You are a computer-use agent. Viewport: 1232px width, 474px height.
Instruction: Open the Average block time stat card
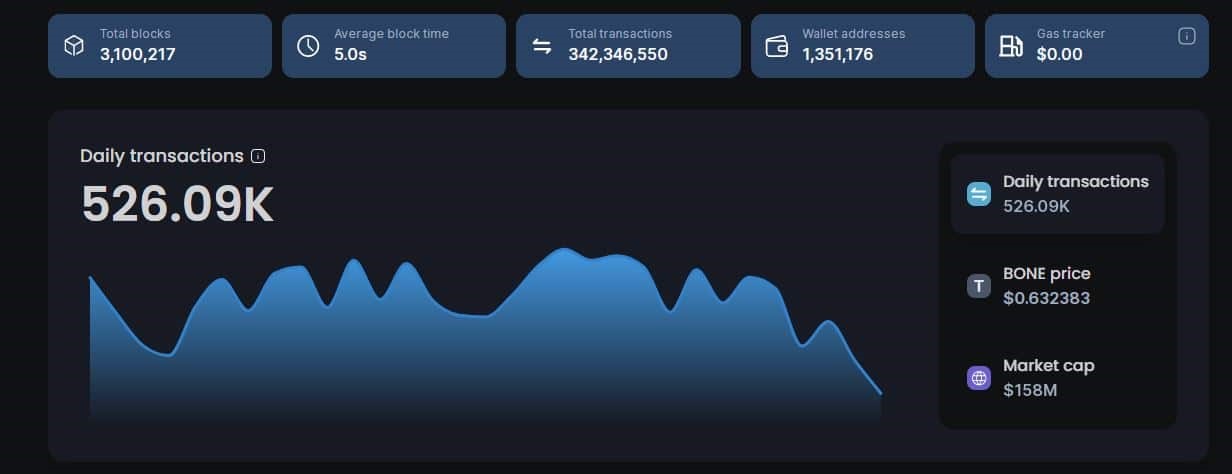click(394, 45)
